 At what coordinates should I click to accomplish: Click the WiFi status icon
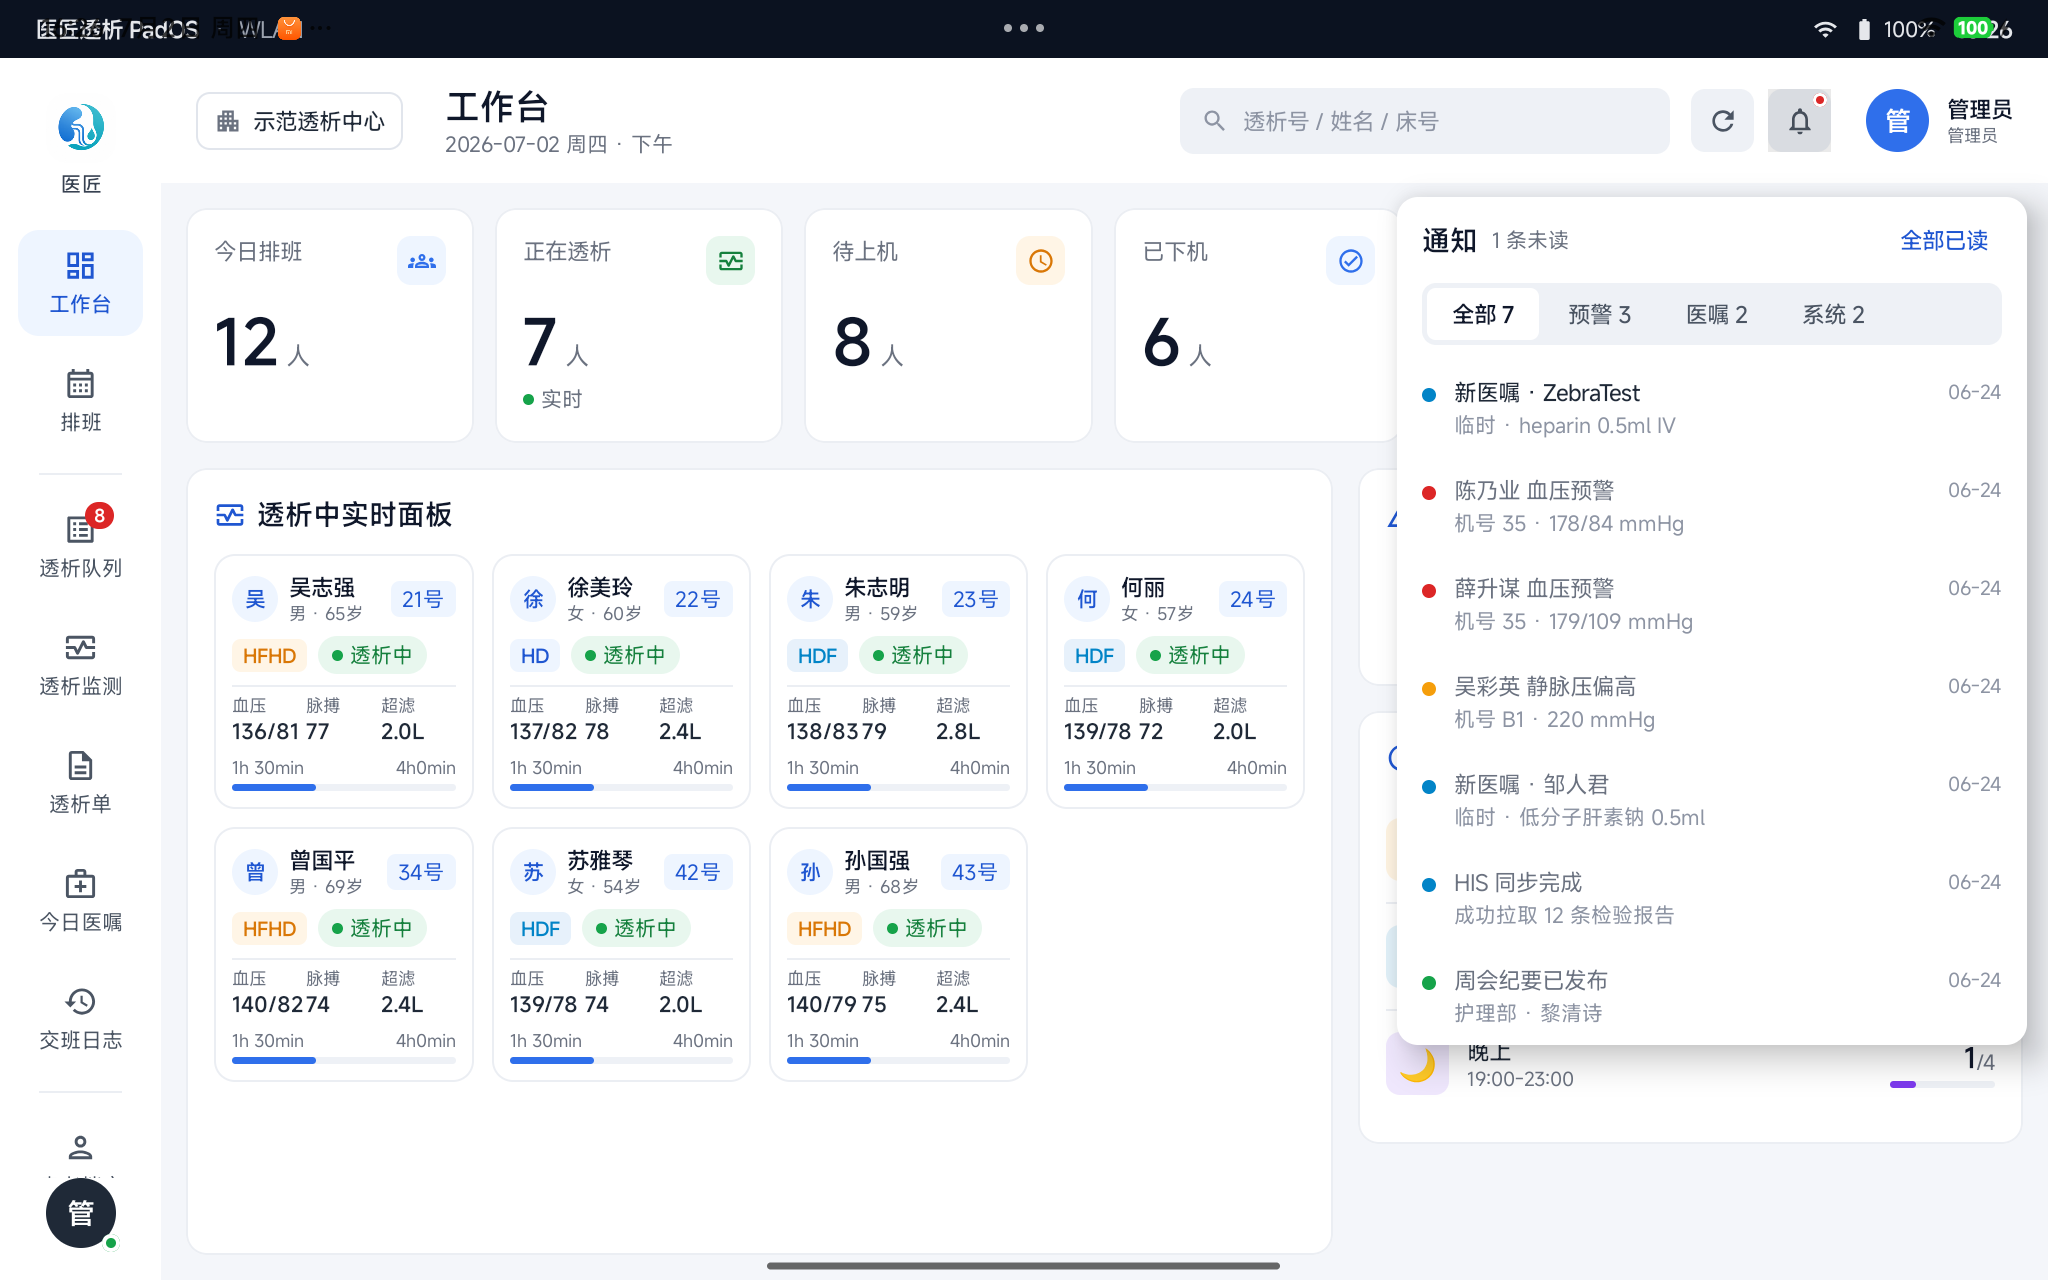click(1825, 29)
